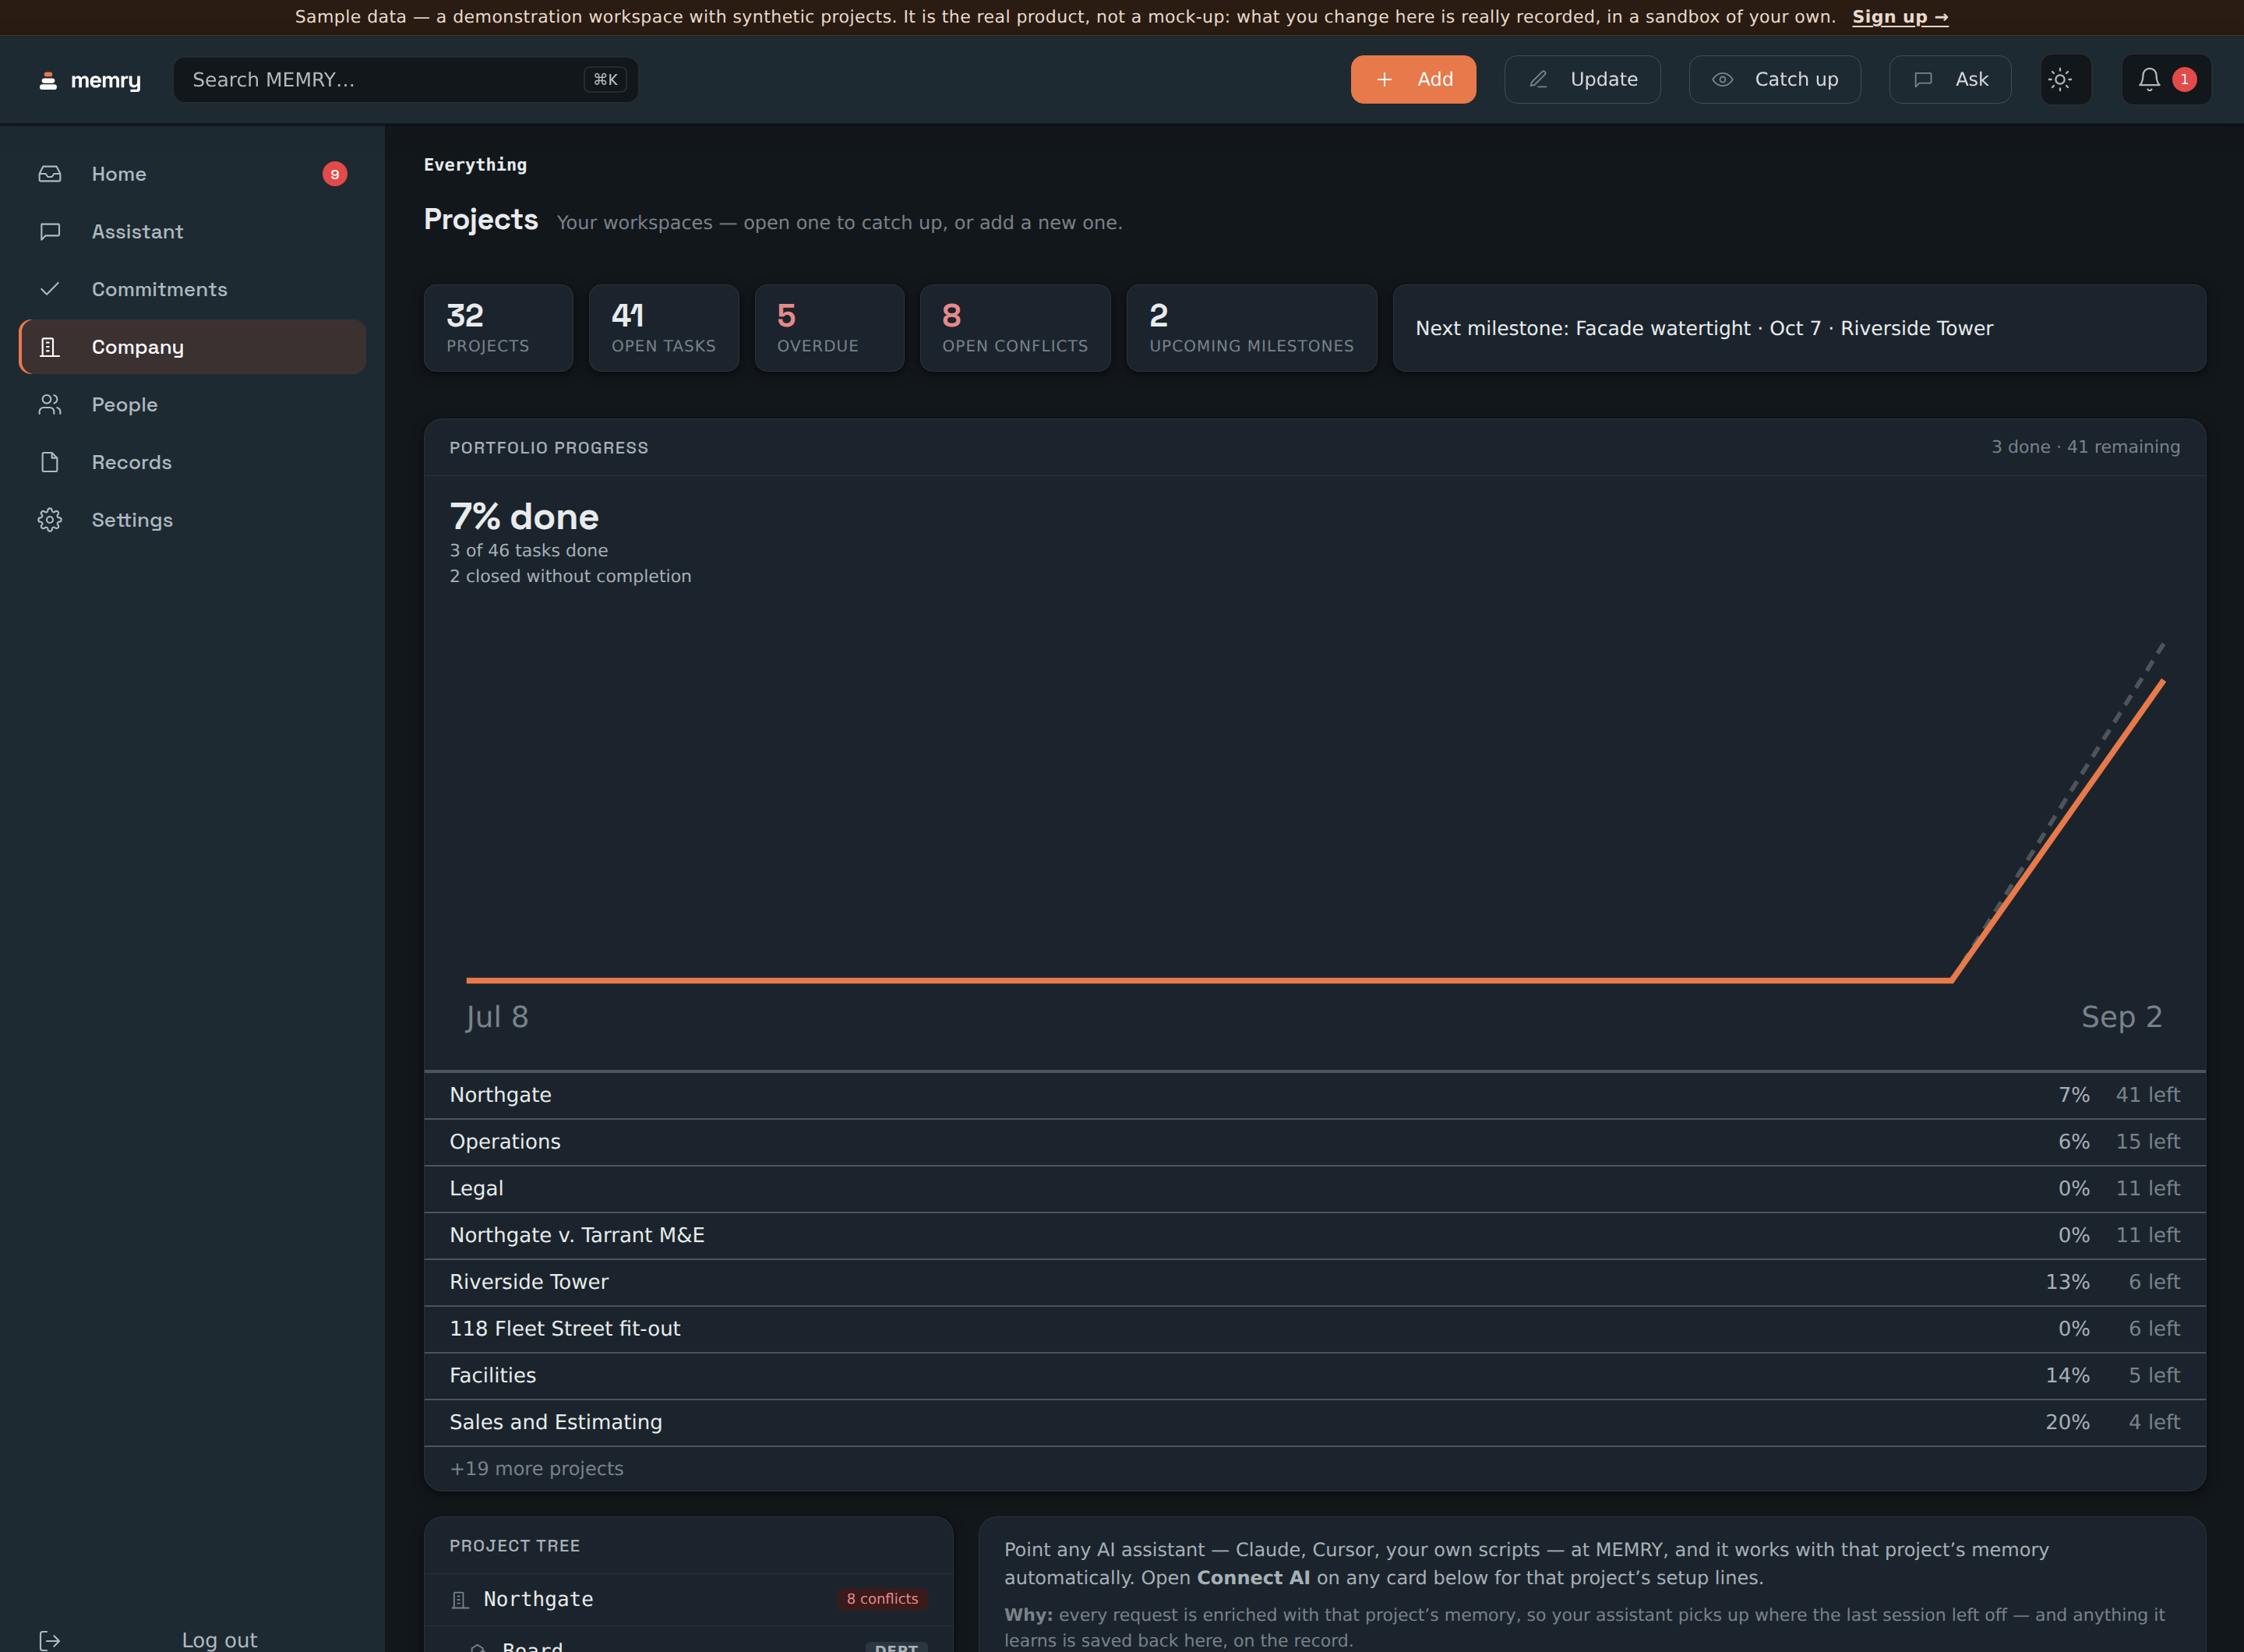Click the Log out arrow icon
Image resolution: width=2244 pixels, height=1652 pixels.
pyautogui.click(x=50, y=1640)
